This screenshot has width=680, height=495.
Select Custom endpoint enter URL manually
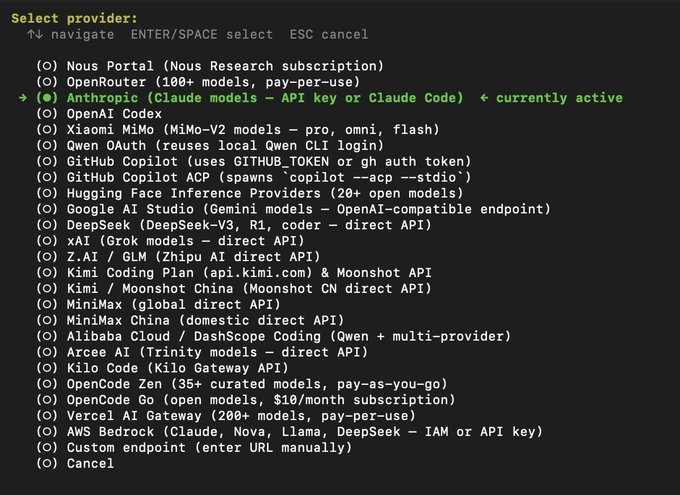click(194, 448)
